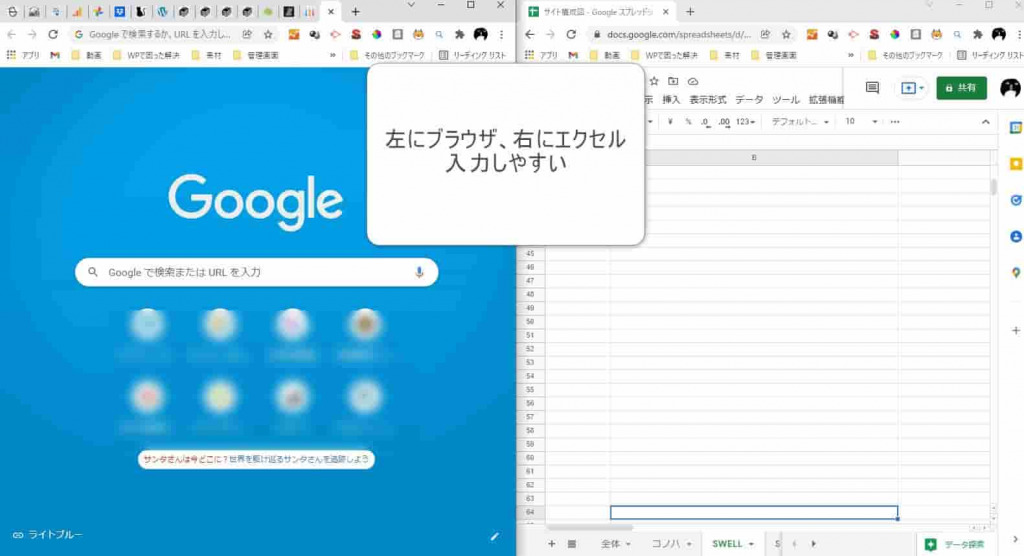Open the Dropbox Paper tab in the left browser

coord(120,12)
